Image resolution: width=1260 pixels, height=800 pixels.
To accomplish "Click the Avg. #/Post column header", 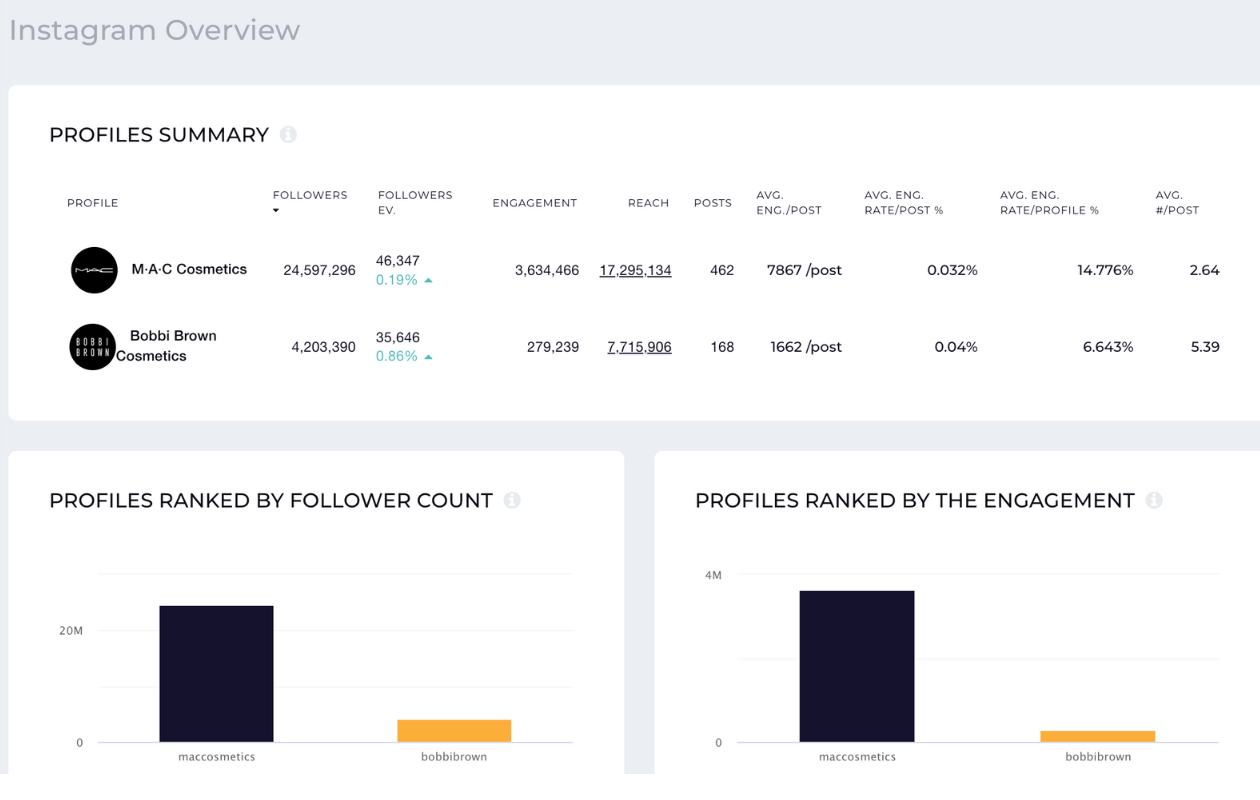I will coord(1177,203).
